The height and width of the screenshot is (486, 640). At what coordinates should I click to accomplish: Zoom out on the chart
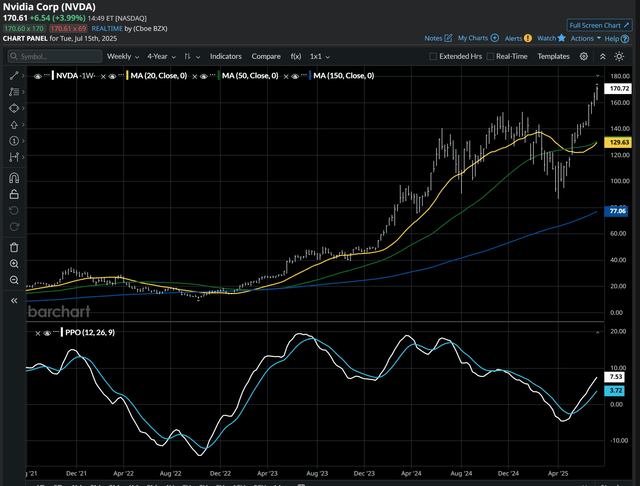tap(14, 280)
